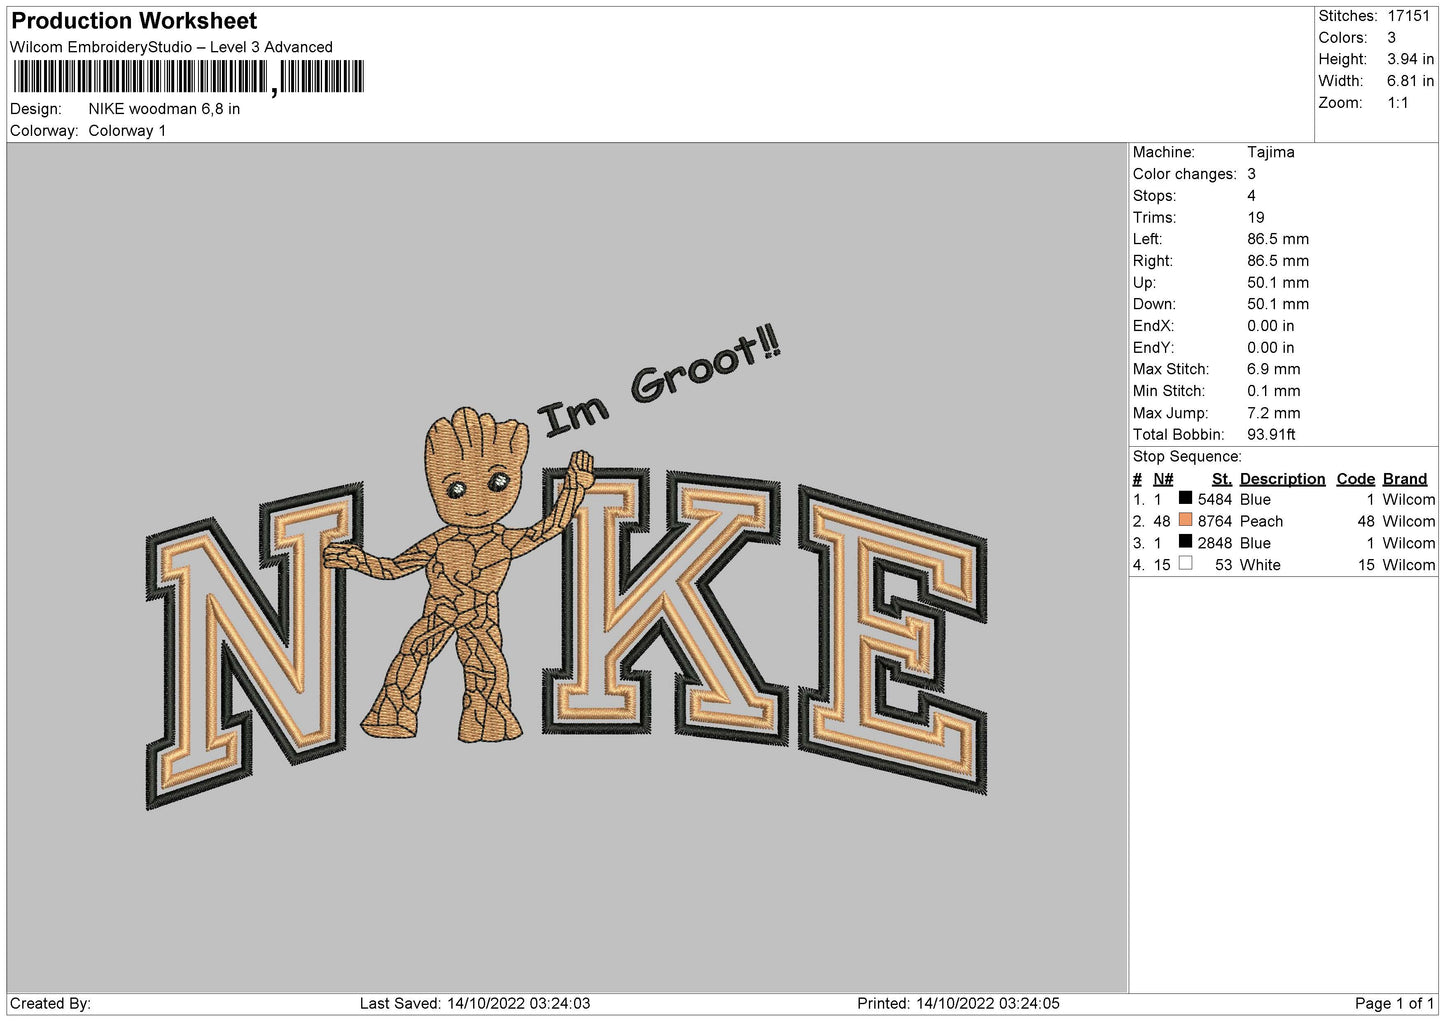Click the 'Stops:' label
The image size is (1445, 1021).
click(1154, 196)
